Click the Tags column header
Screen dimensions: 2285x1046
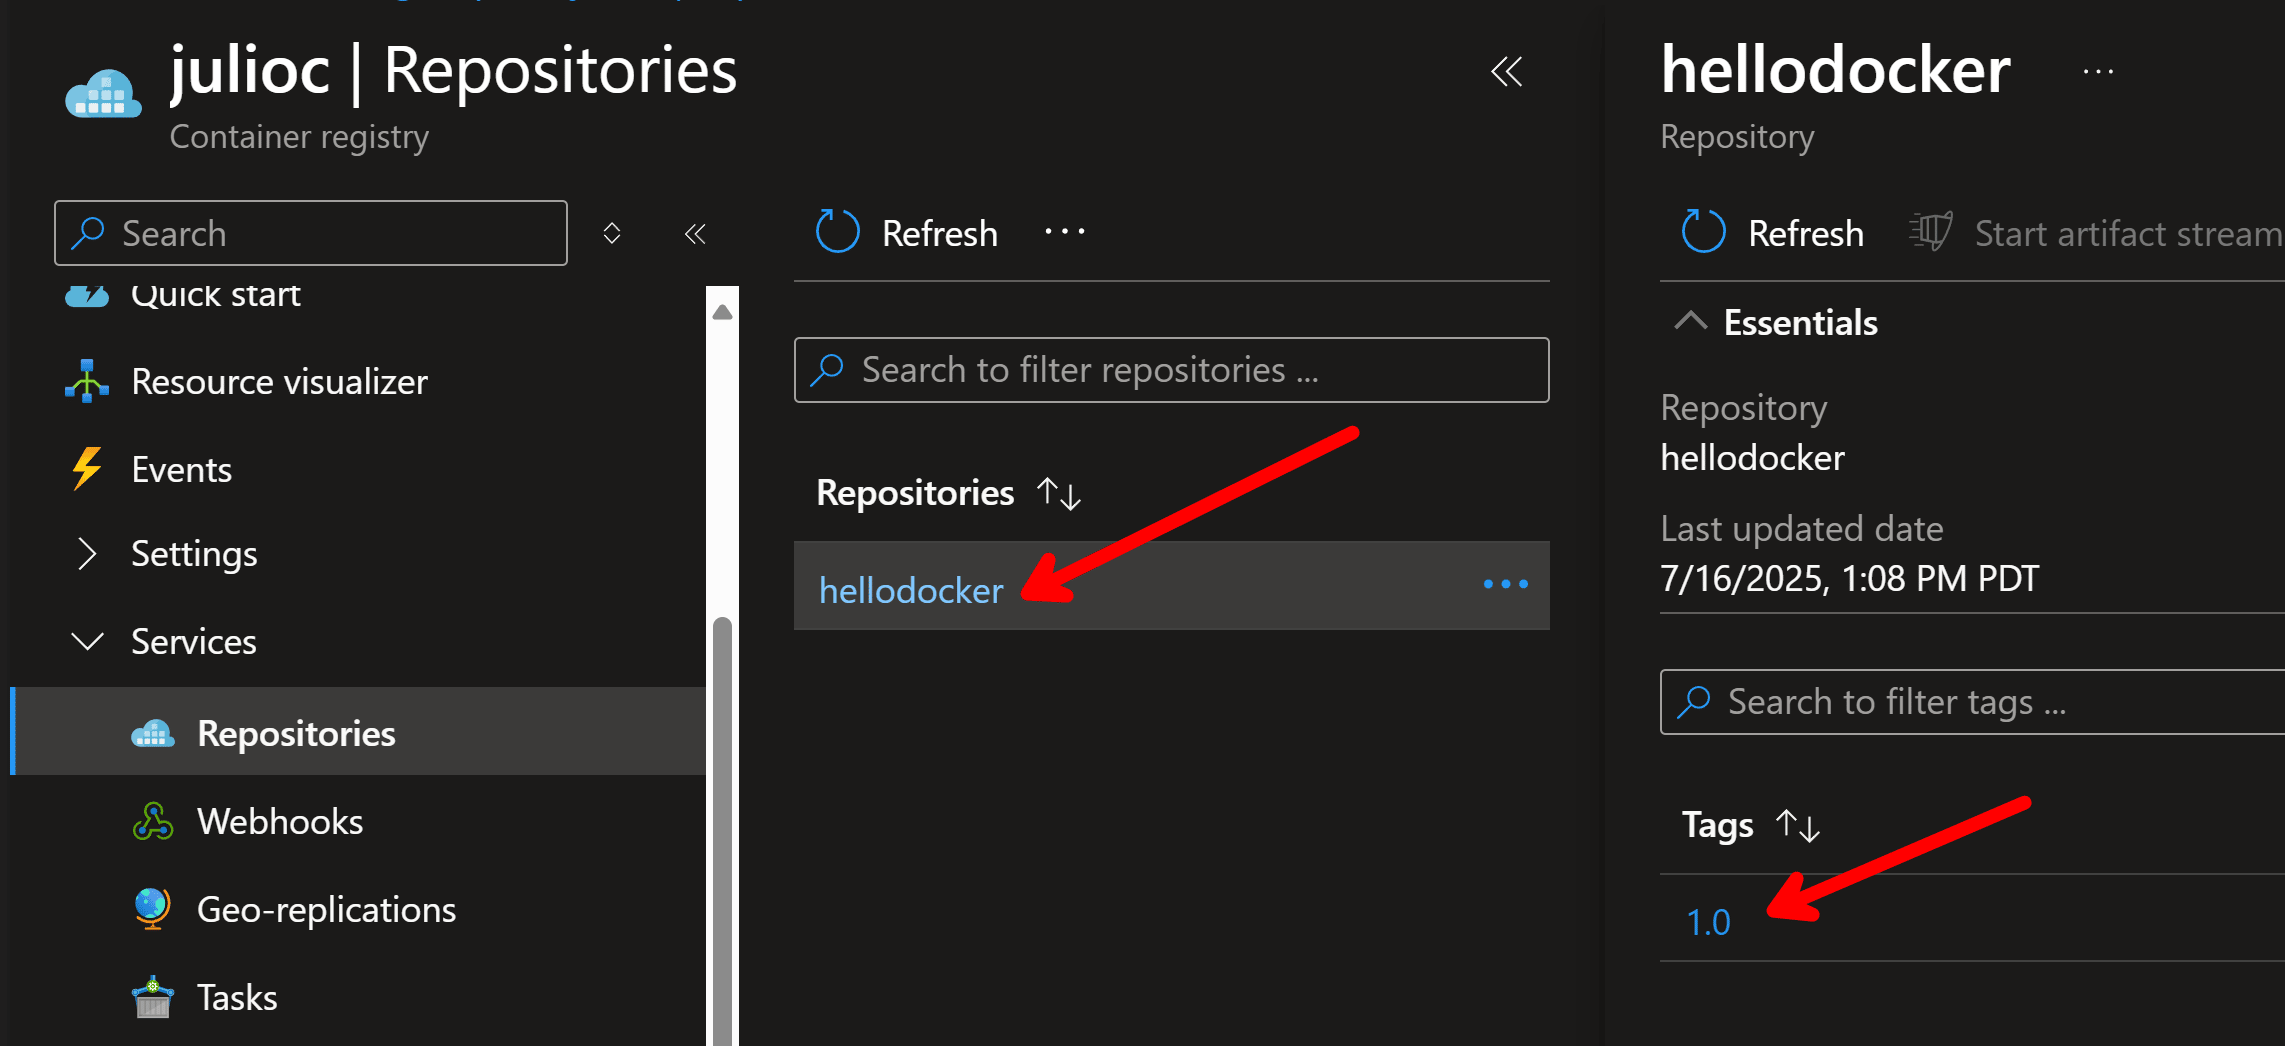[1717, 825]
